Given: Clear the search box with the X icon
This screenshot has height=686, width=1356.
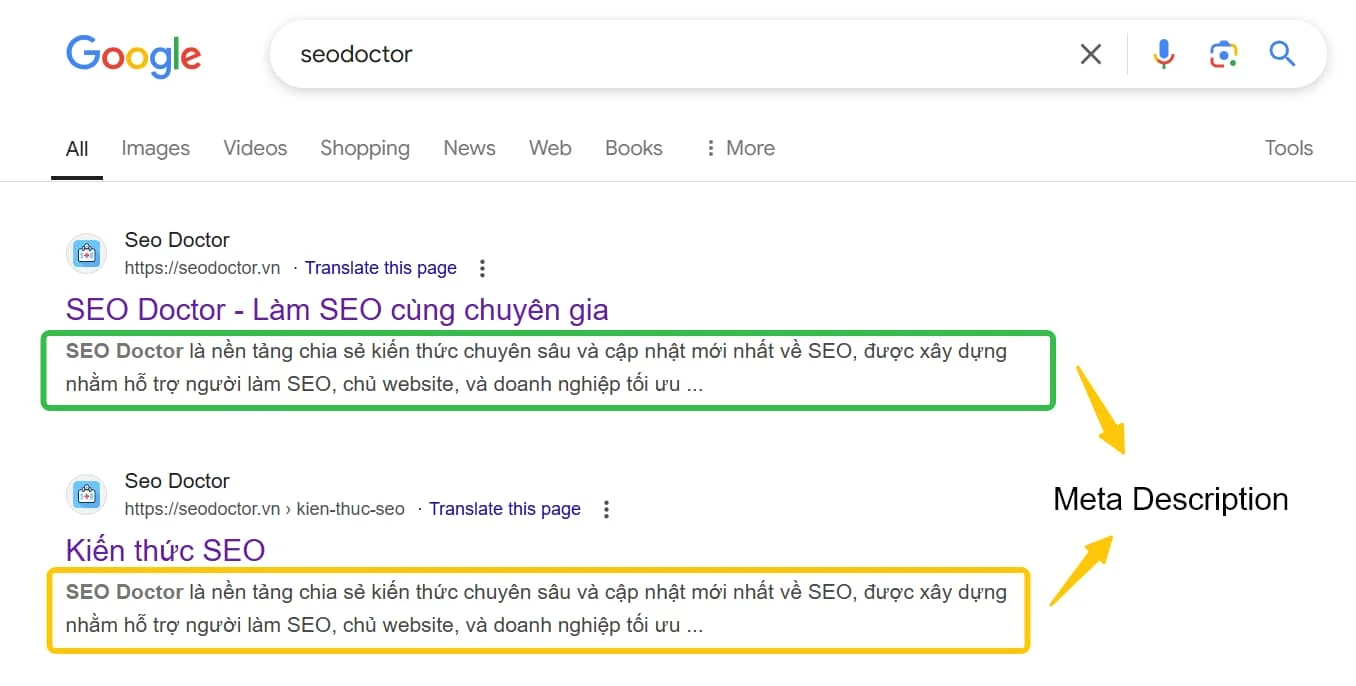Looking at the screenshot, I should click(1091, 54).
